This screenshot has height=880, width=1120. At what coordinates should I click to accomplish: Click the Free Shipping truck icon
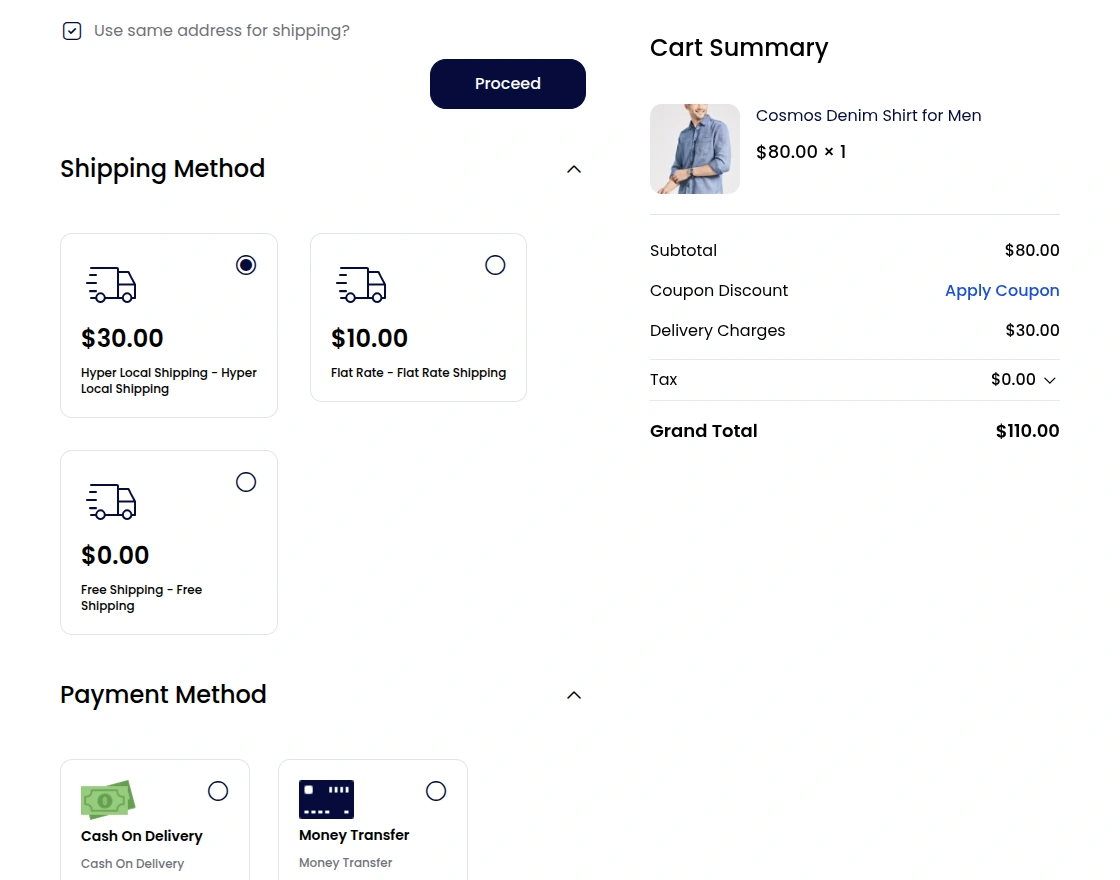point(111,502)
